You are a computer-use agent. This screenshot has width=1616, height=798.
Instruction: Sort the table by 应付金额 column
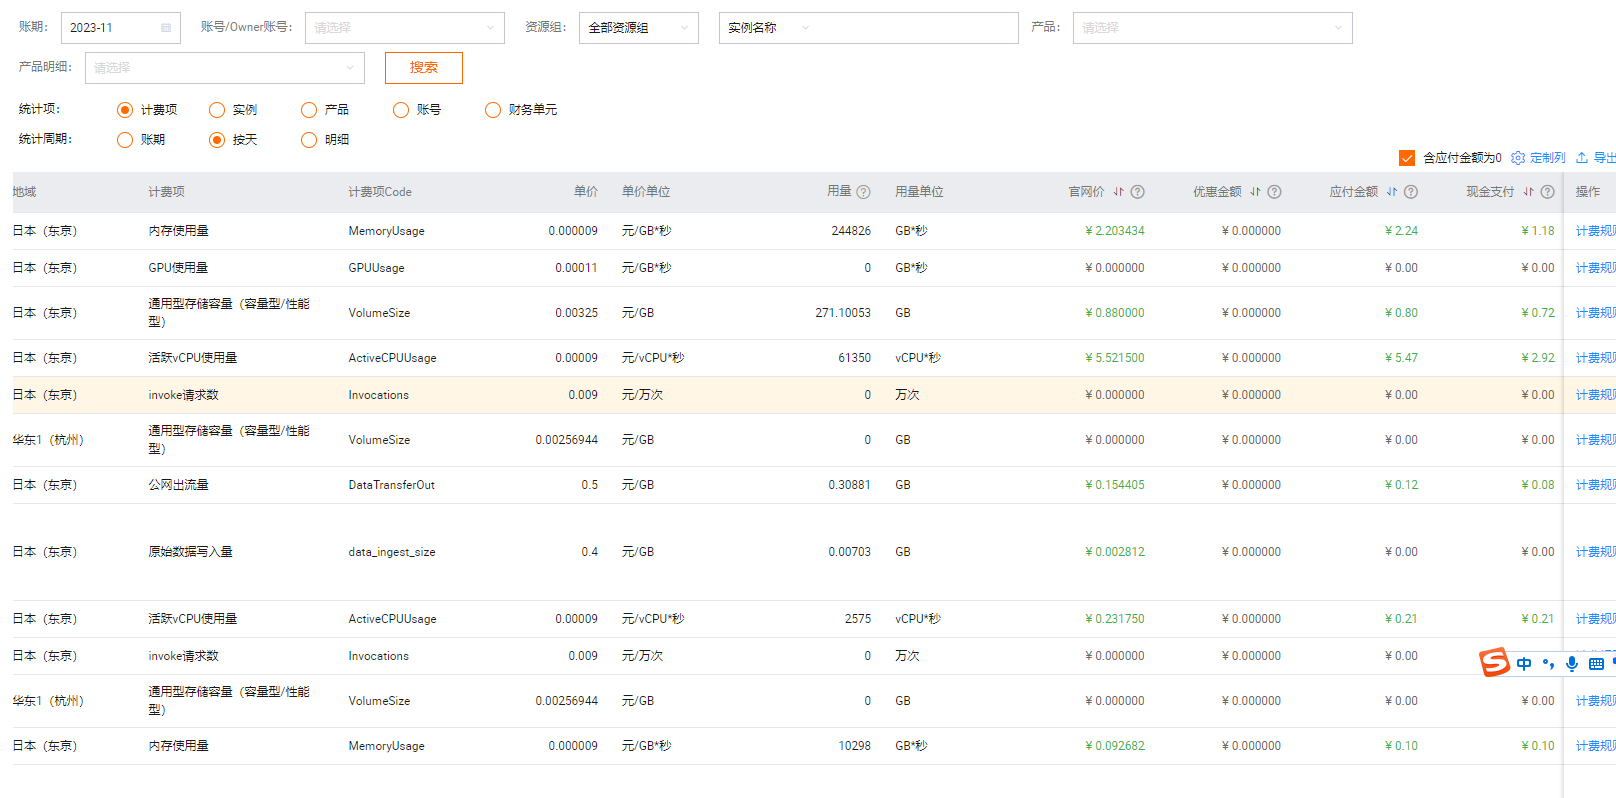point(1391,192)
